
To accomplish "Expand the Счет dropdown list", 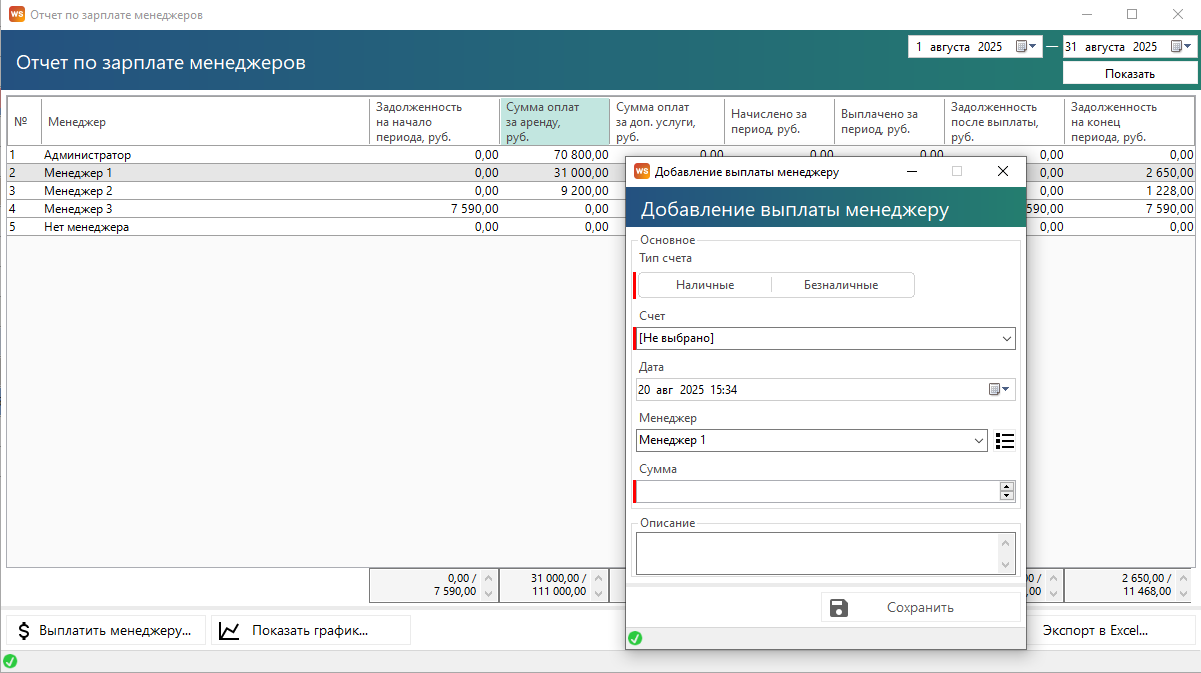I will click(1006, 339).
